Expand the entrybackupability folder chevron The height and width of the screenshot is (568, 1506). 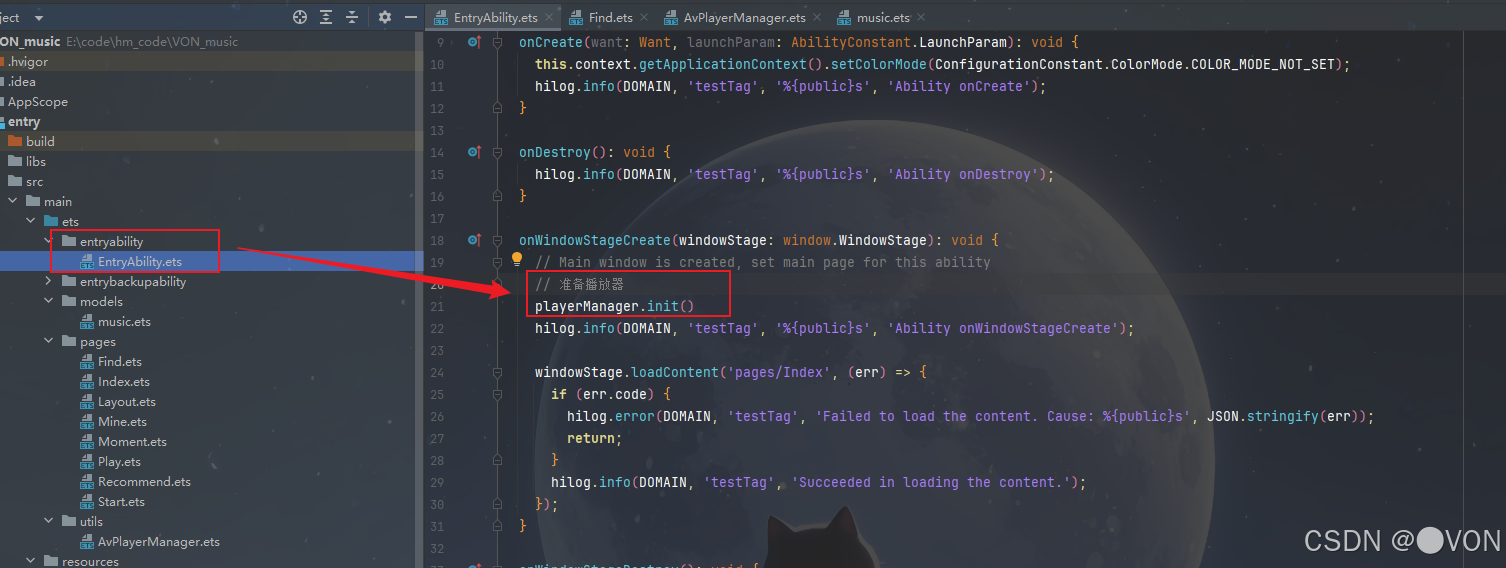[49, 281]
